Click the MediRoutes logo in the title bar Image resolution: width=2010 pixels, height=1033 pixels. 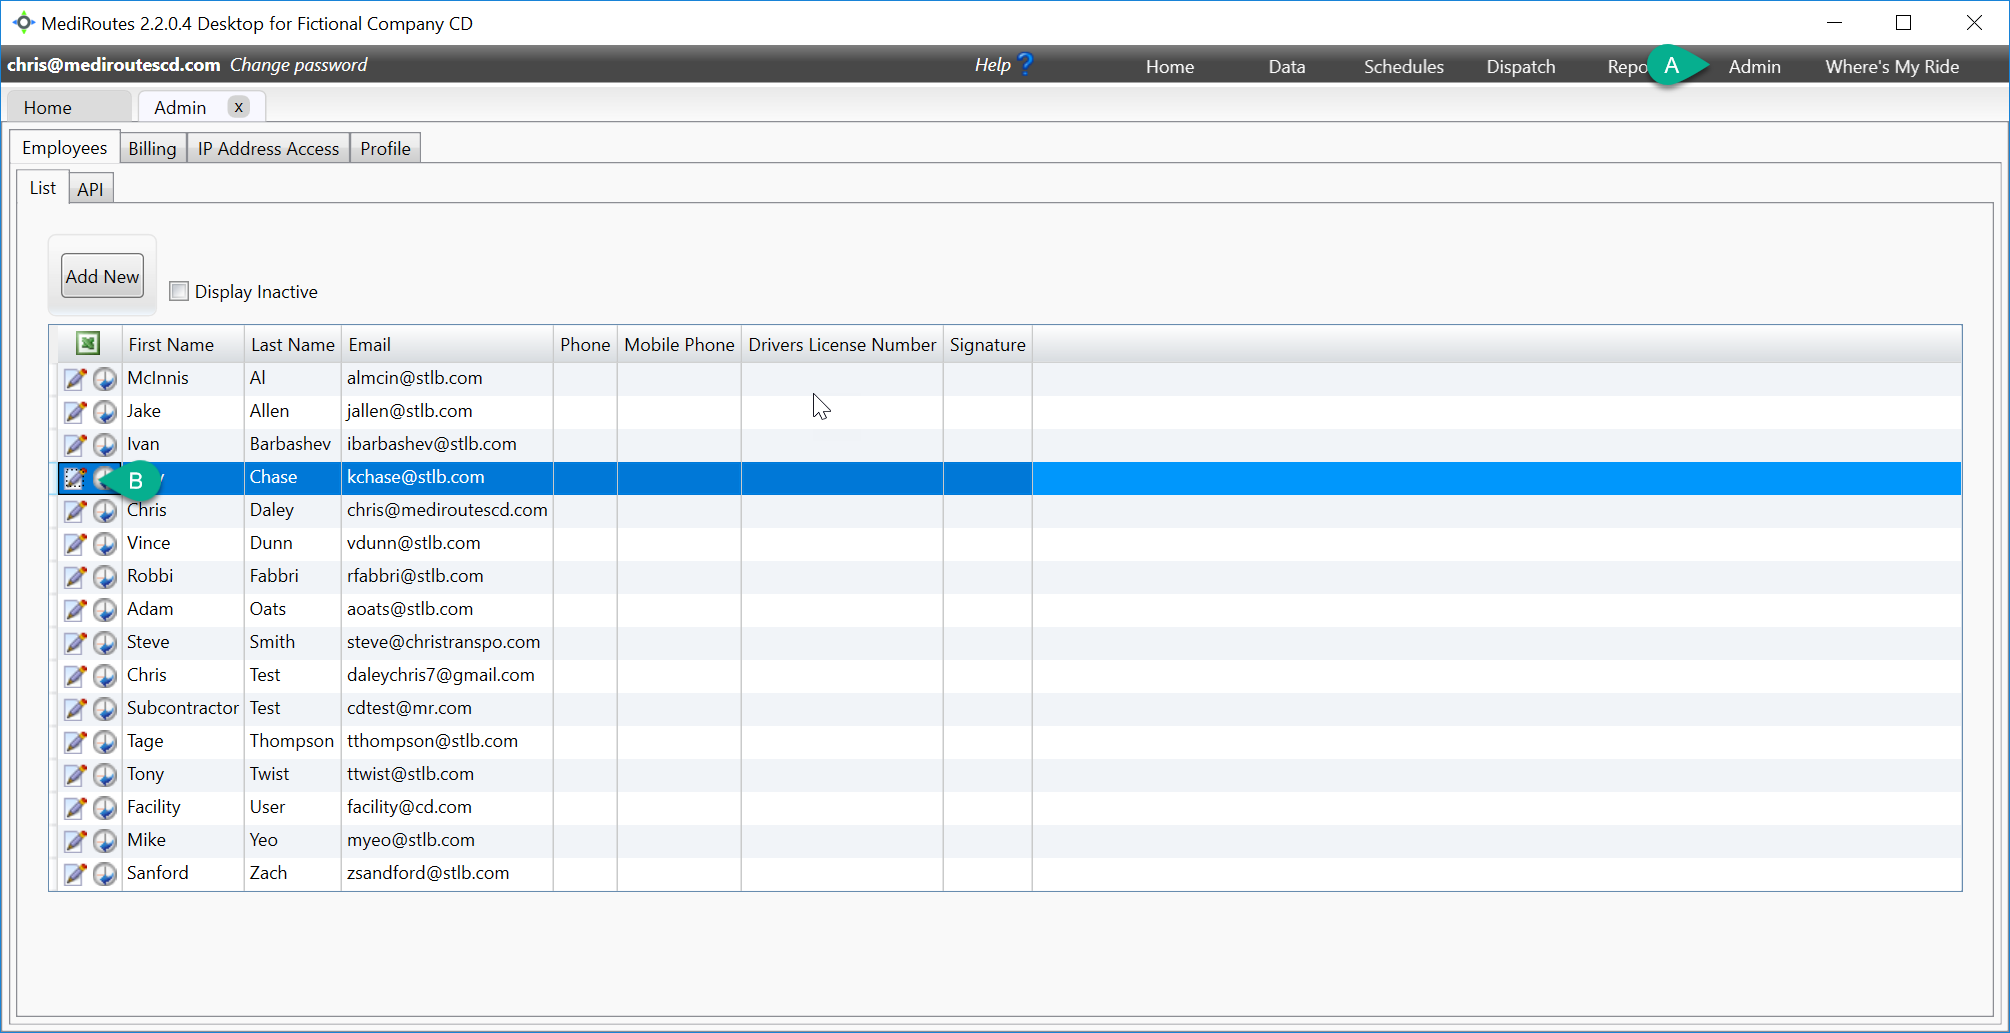(24, 22)
